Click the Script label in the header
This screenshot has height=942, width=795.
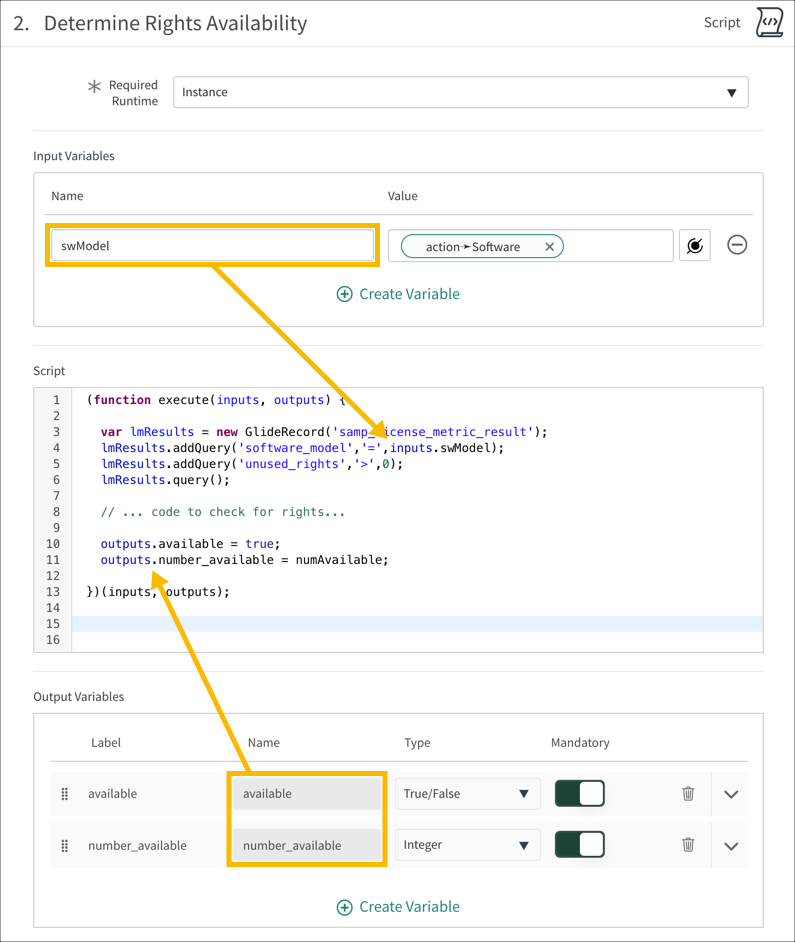(x=722, y=22)
